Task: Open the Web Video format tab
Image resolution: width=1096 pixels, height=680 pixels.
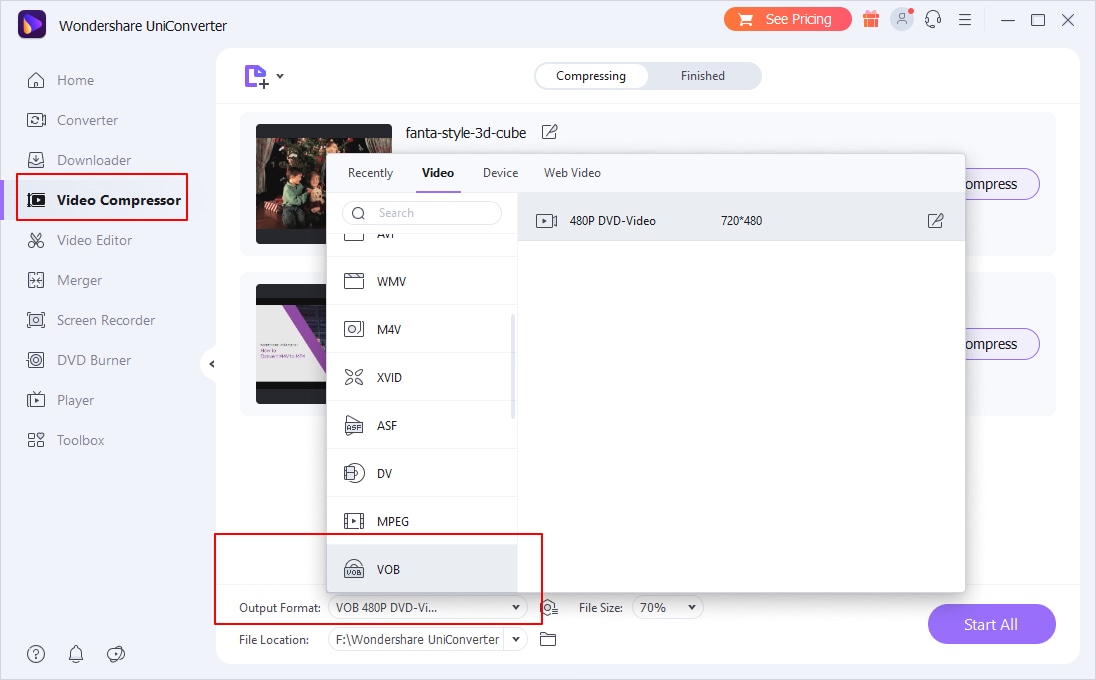Action: click(572, 173)
